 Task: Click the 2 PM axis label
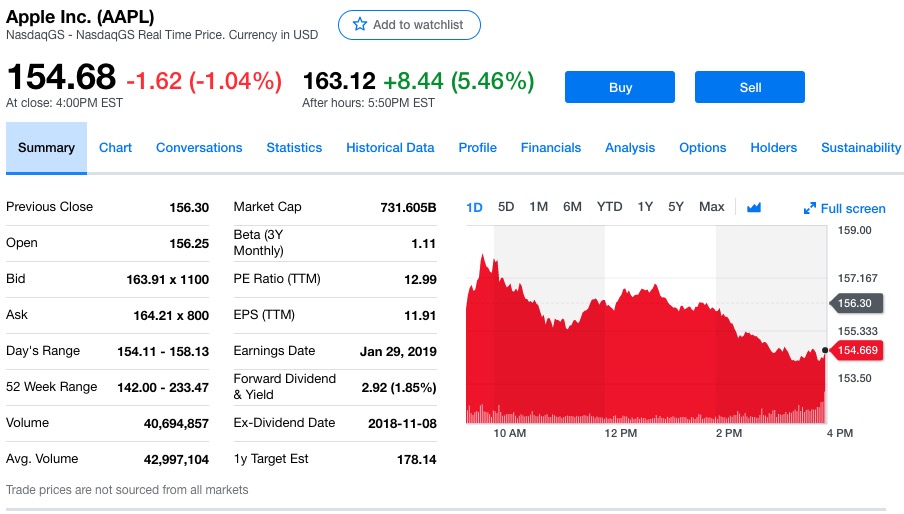pos(729,433)
